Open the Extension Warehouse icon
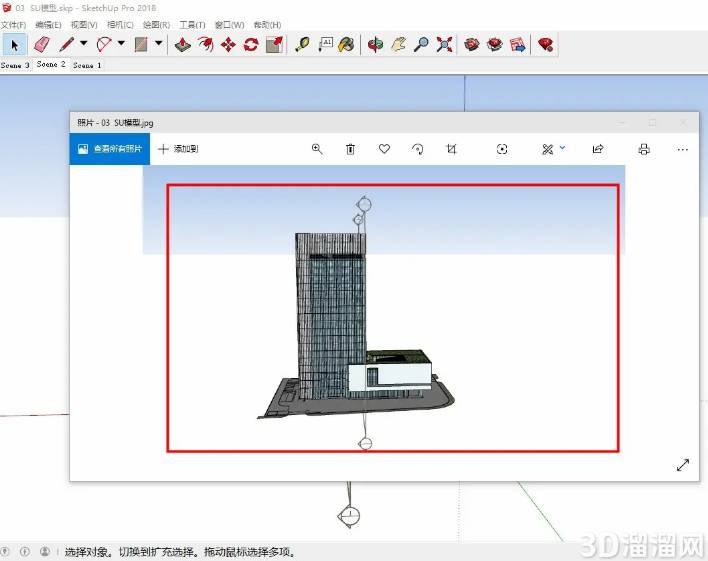 point(495,45)
